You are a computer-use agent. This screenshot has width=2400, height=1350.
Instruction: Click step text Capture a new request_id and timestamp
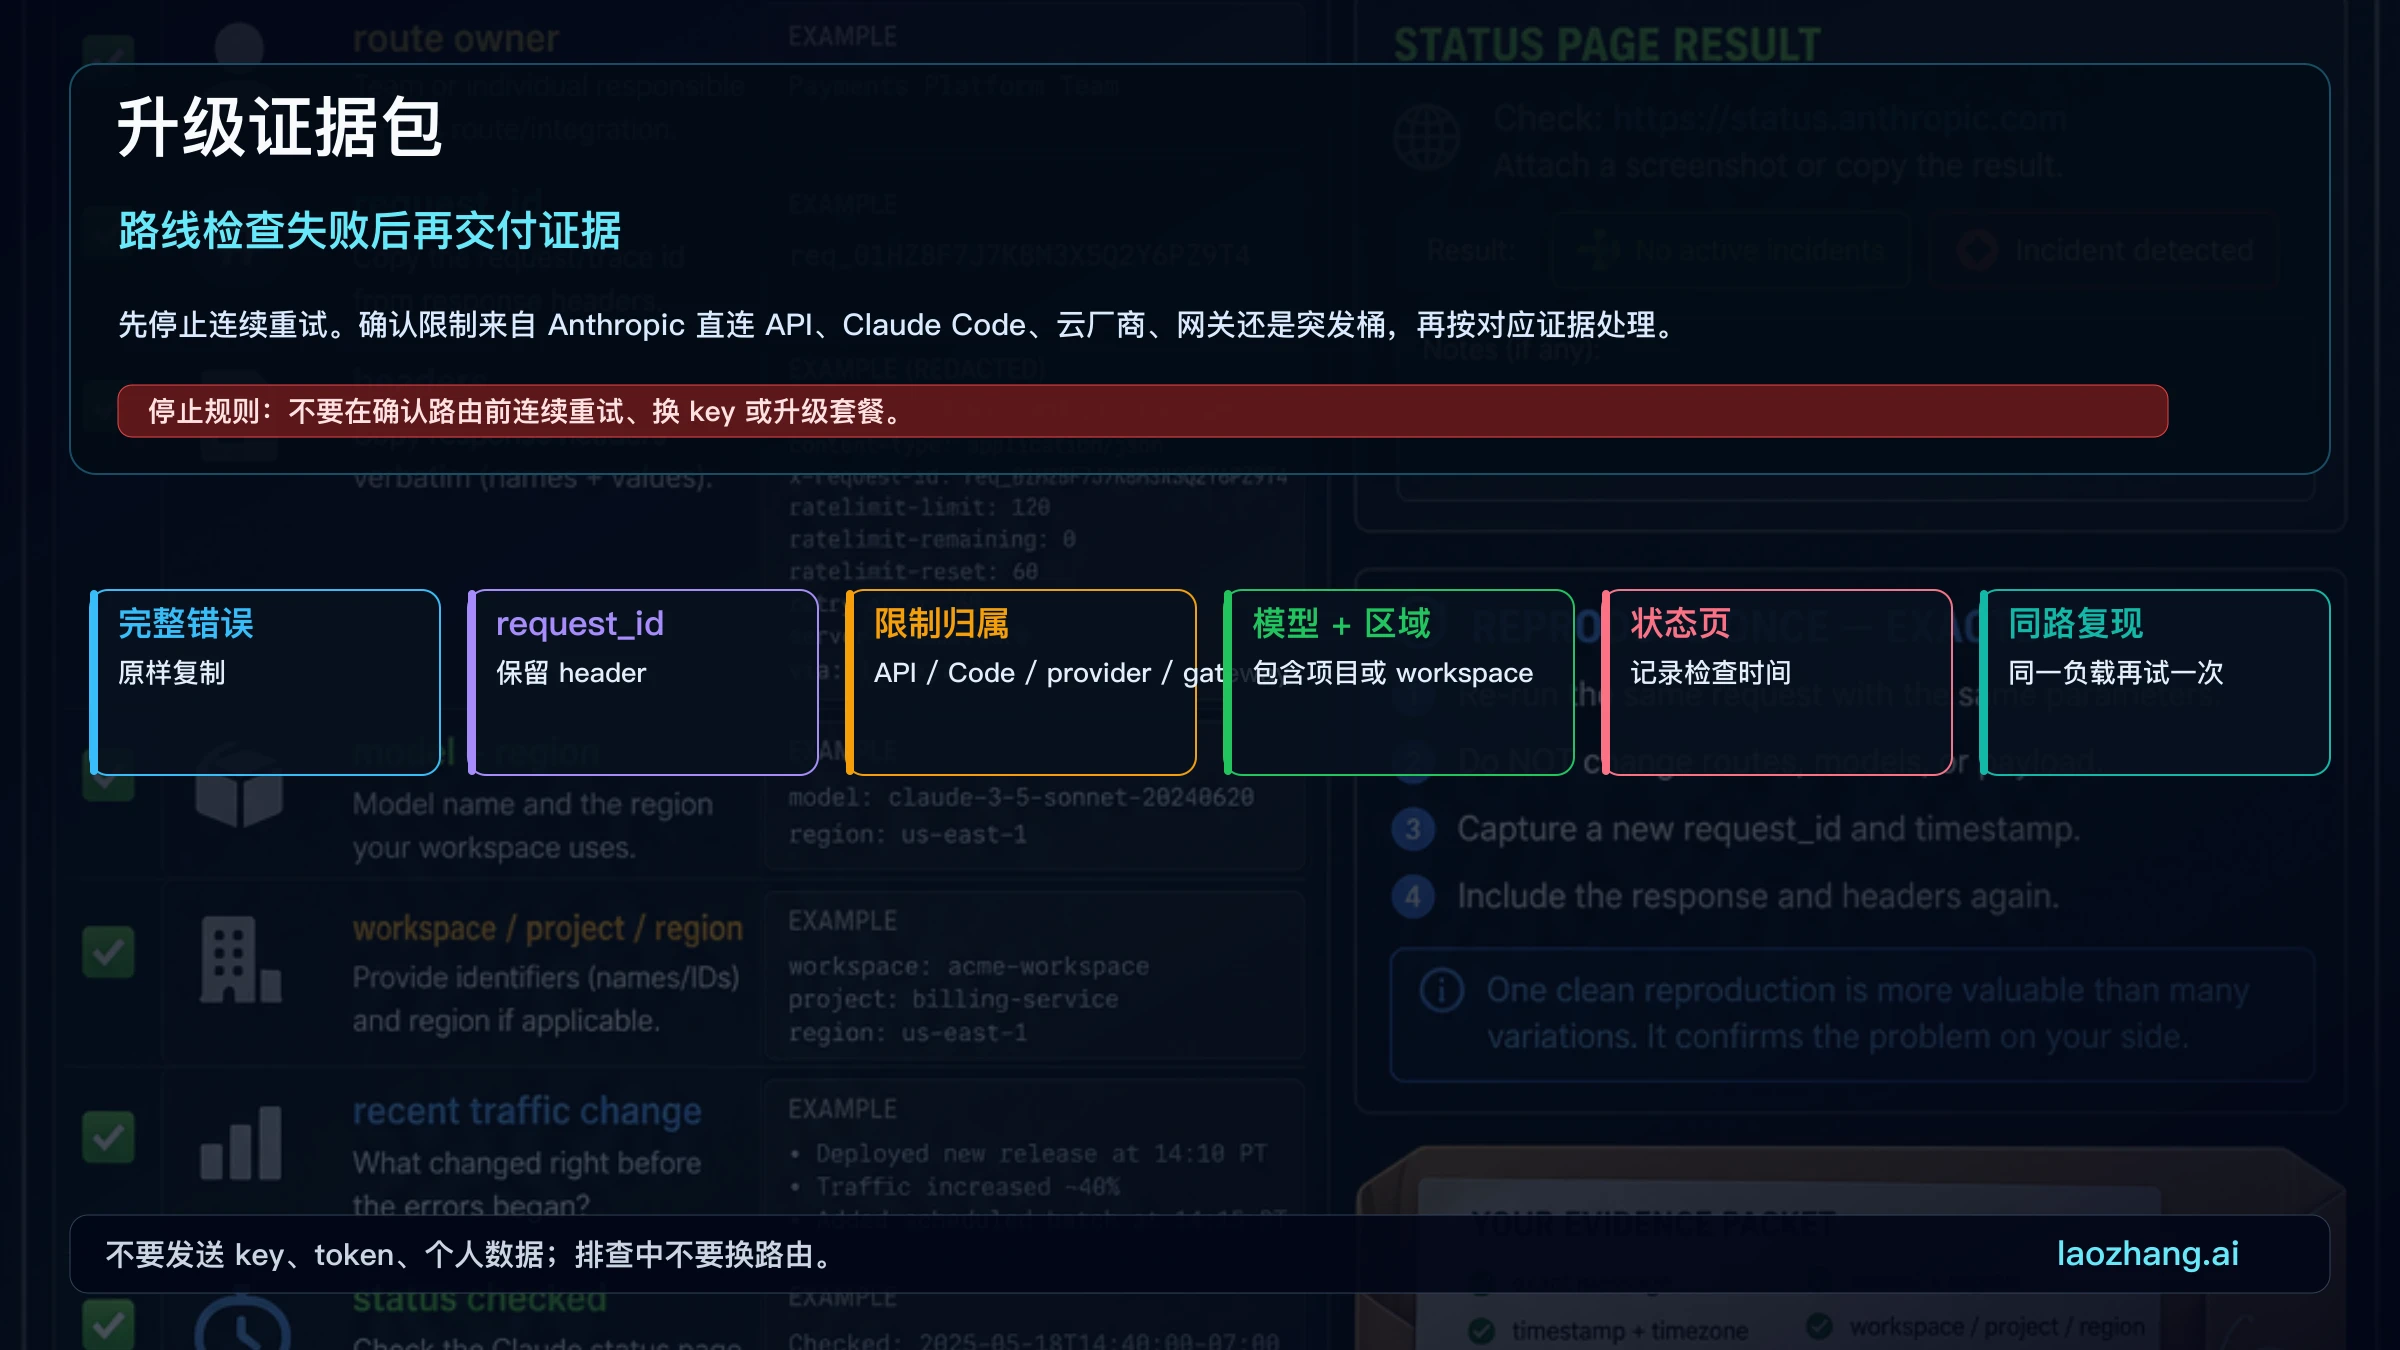pyautogui.click(x=1768, y=829)
